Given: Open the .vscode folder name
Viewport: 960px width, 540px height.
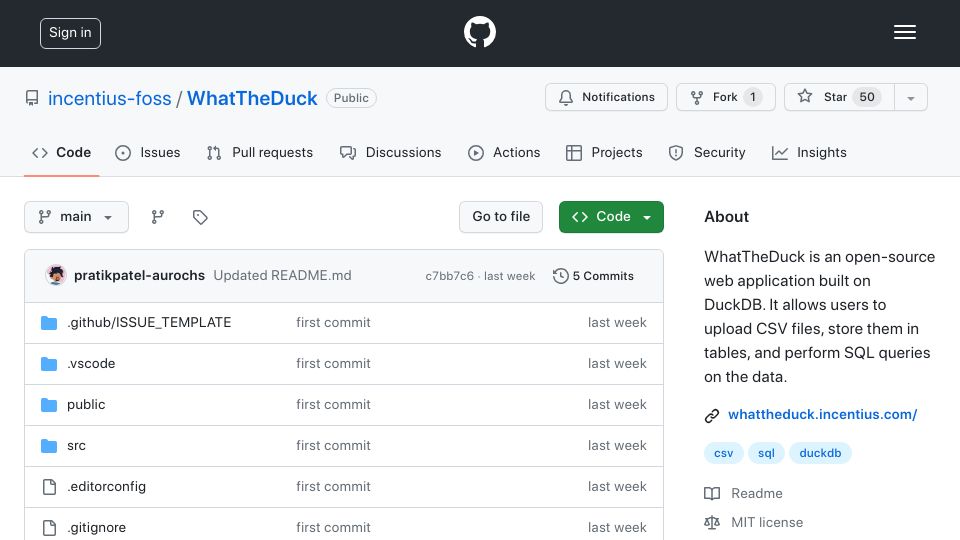Looking at the screenshot, I should click(91, 364).
